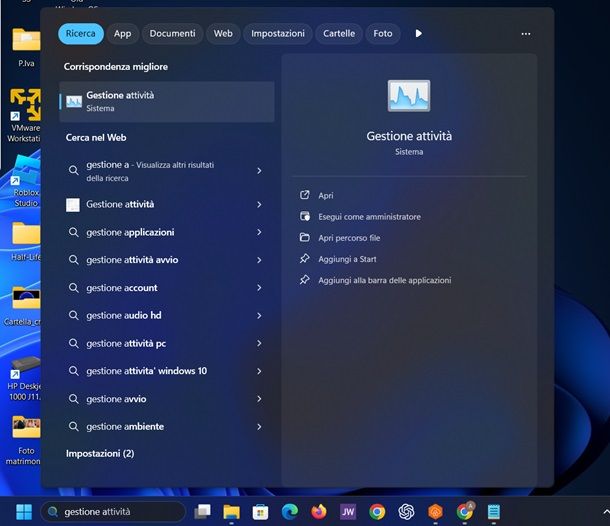Select 'gestione a - Visualizza altri risultati'
The width and height of the screenshot is (610, 526).
coord(167,171)
